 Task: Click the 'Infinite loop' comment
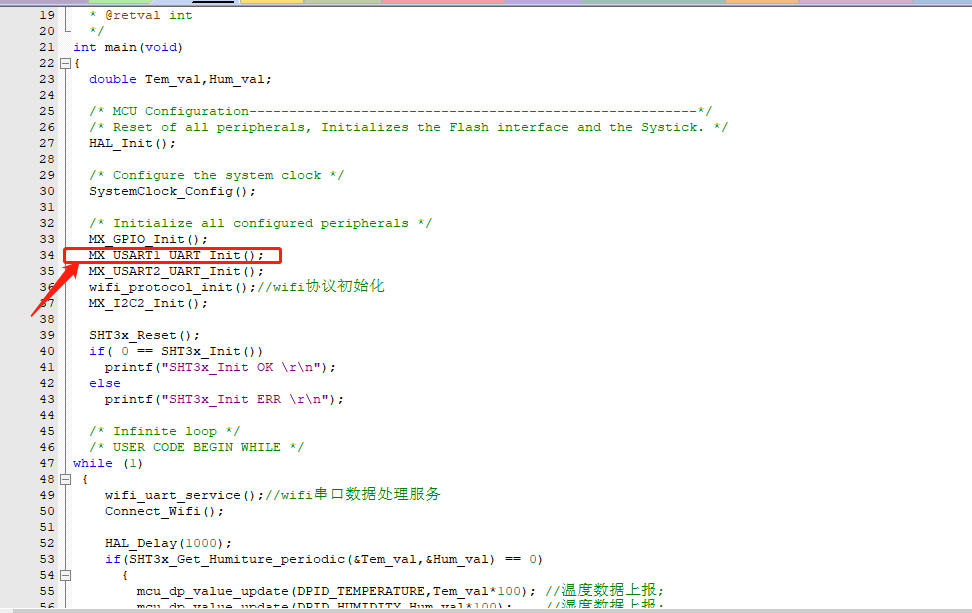point(164,431)
